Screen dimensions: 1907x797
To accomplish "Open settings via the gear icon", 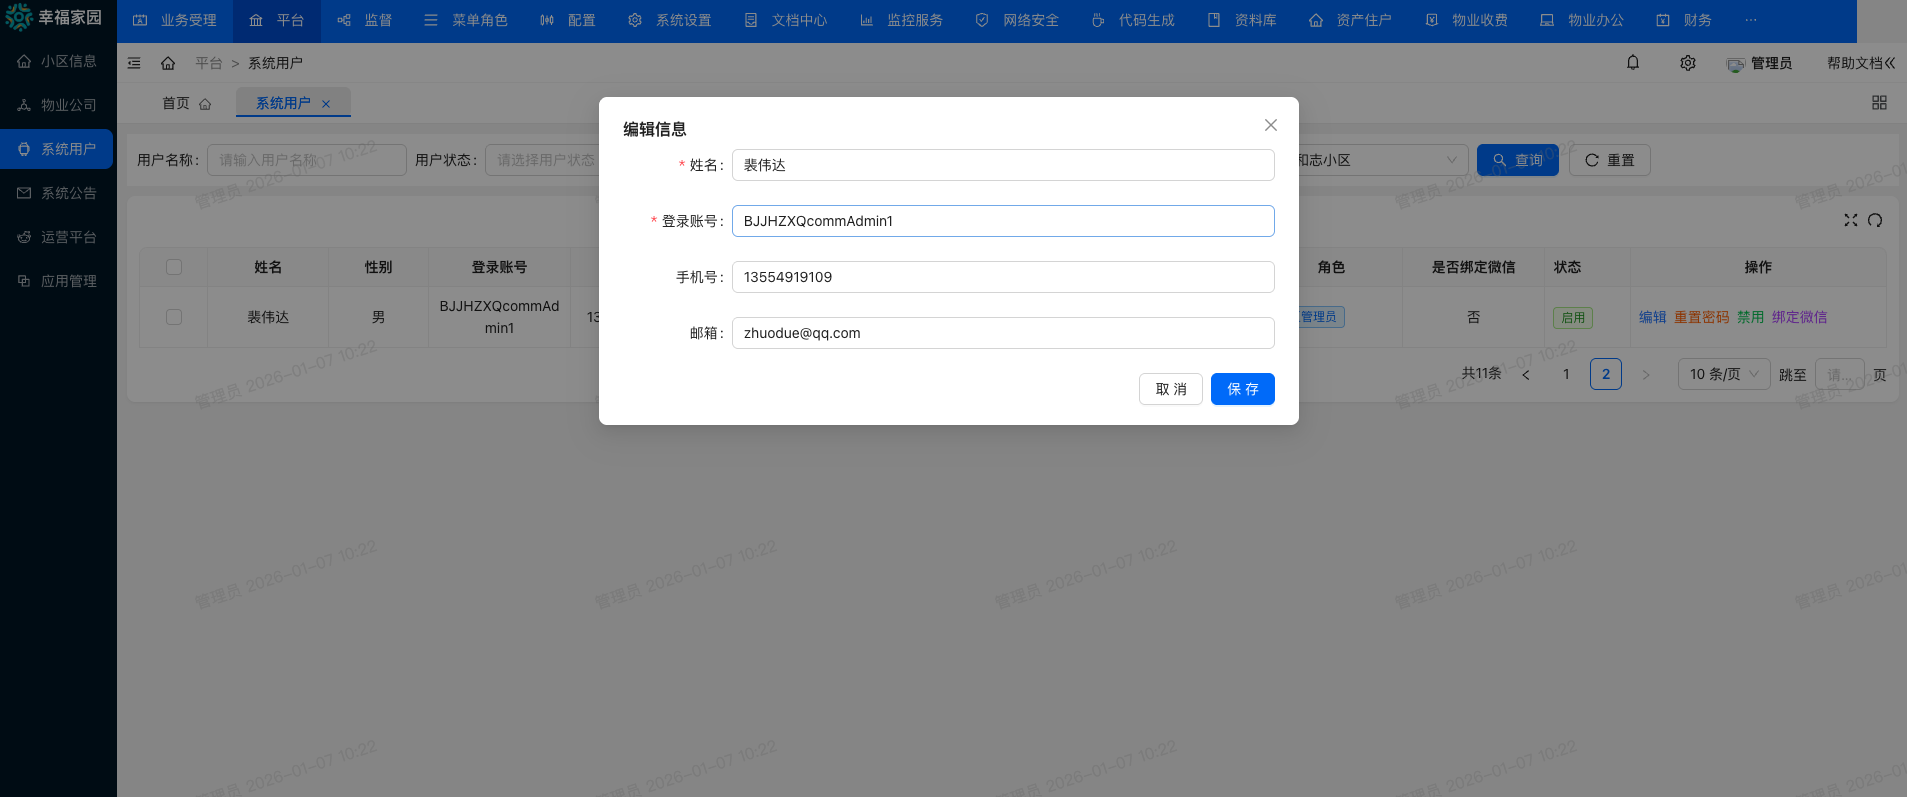I will pos(1688,63).
